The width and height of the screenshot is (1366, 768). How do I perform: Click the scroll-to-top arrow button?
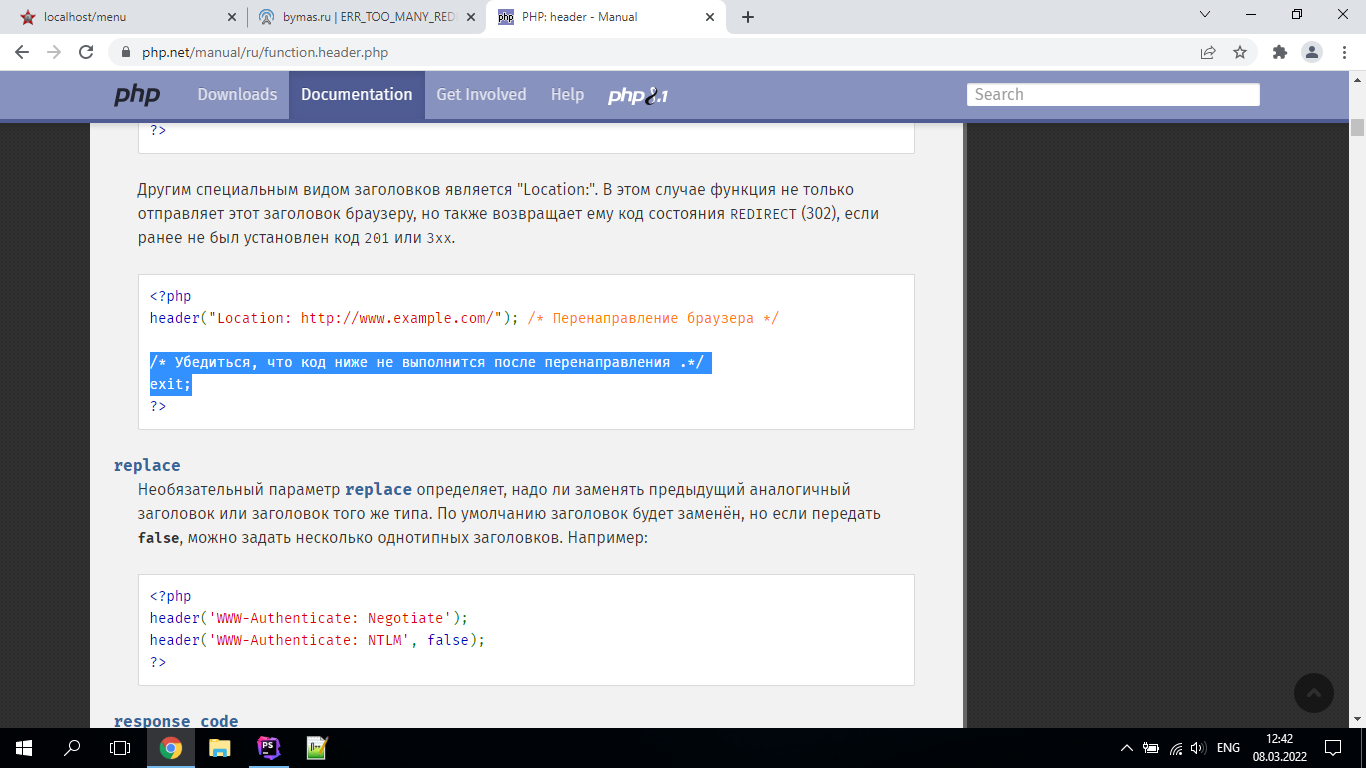pyautogui.click(x=1314, y=693)
